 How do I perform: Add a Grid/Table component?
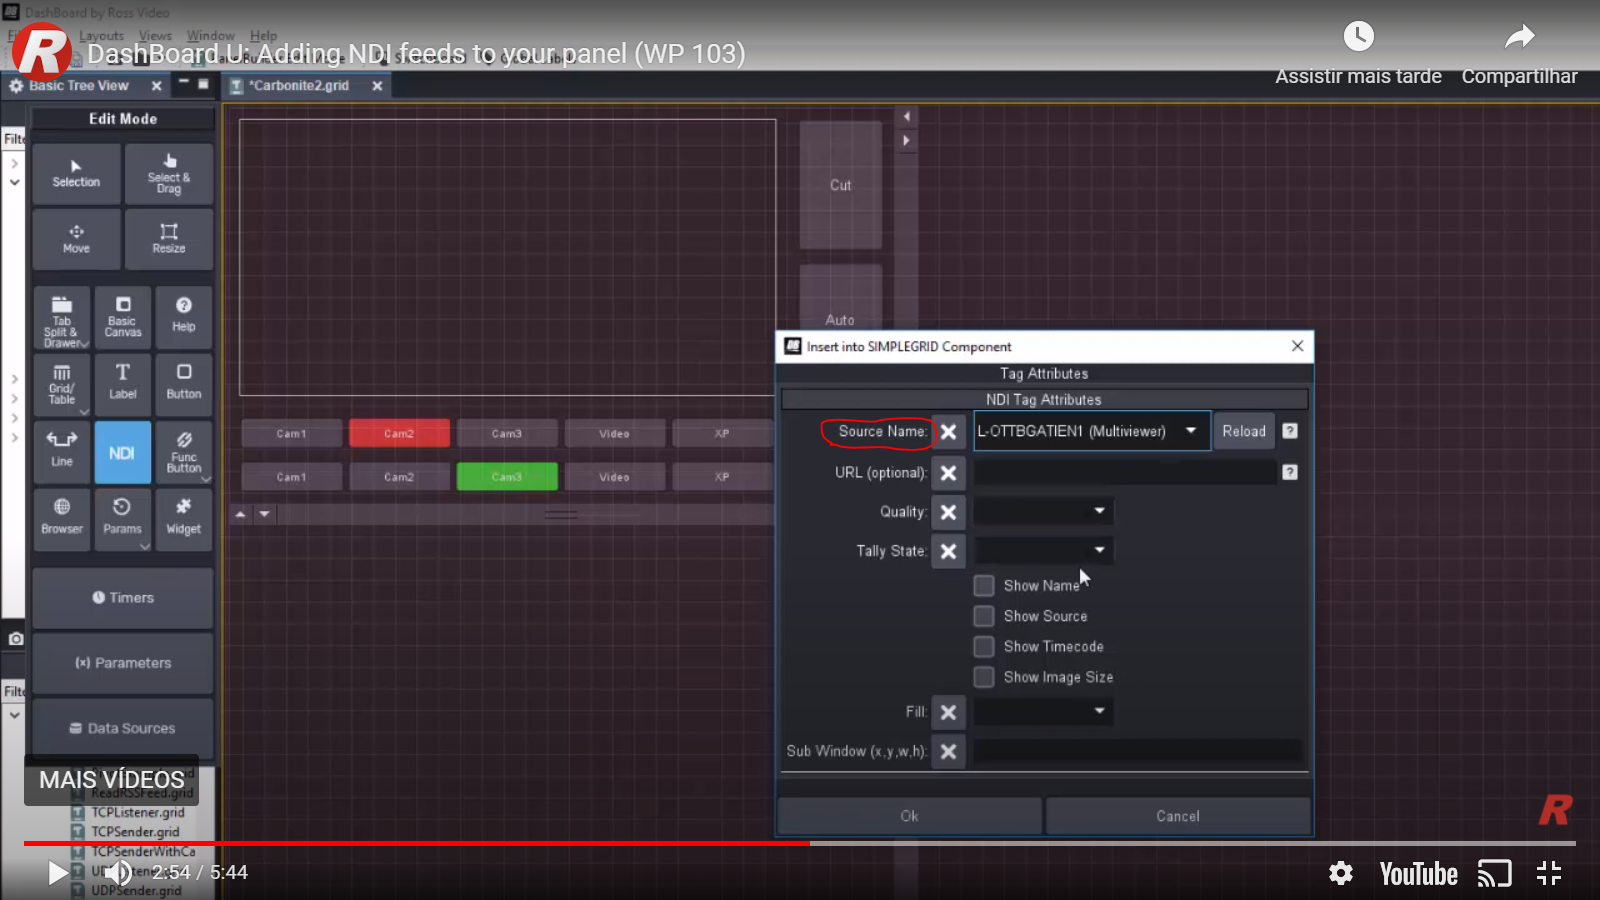(x=62, y=385)
